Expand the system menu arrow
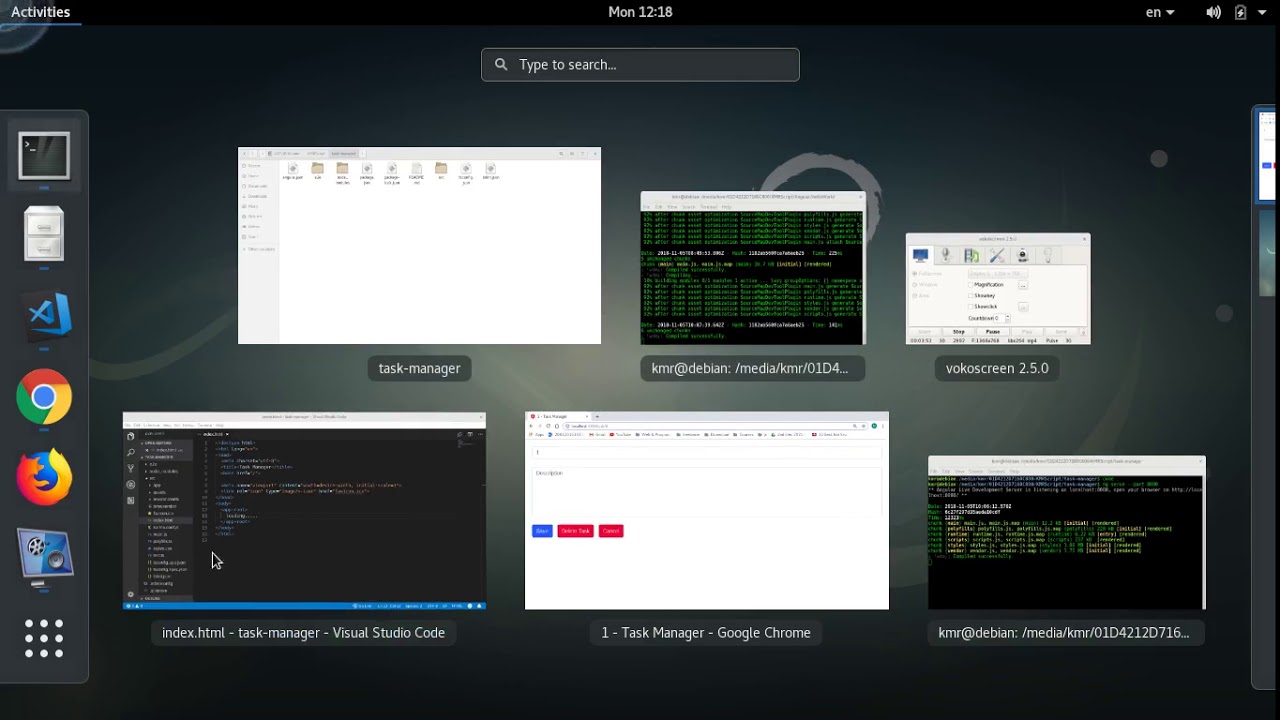The width and height of the screenshot is (1280, 720). (x=1261, y=12)
